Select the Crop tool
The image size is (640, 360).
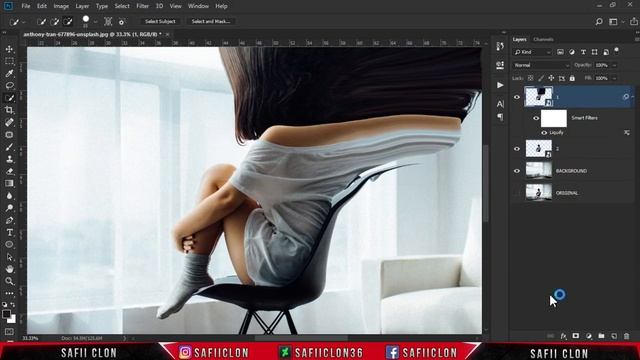9,110
